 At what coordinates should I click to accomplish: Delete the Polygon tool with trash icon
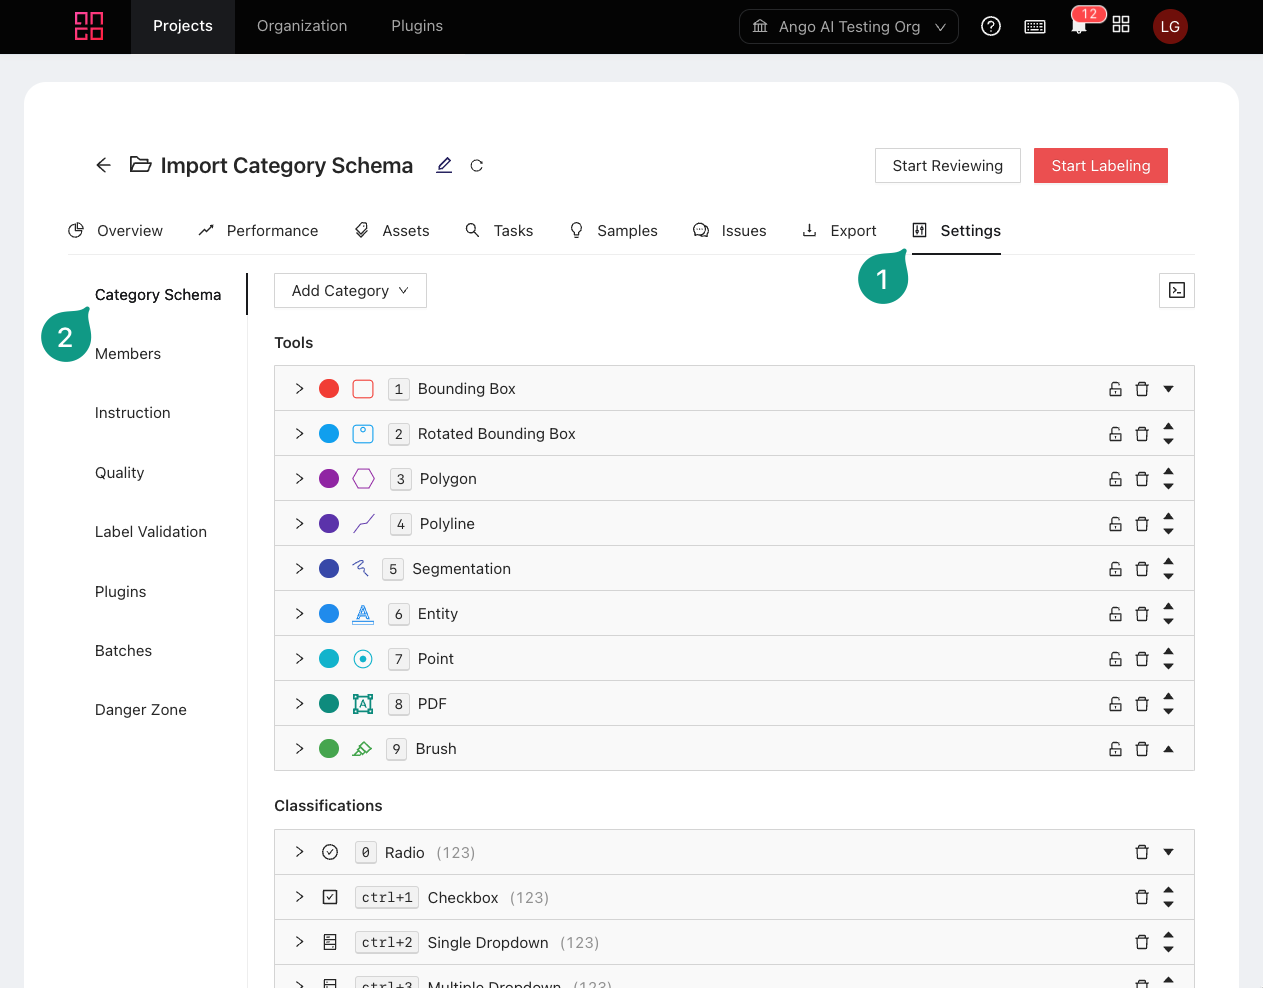pos(1142,479)
